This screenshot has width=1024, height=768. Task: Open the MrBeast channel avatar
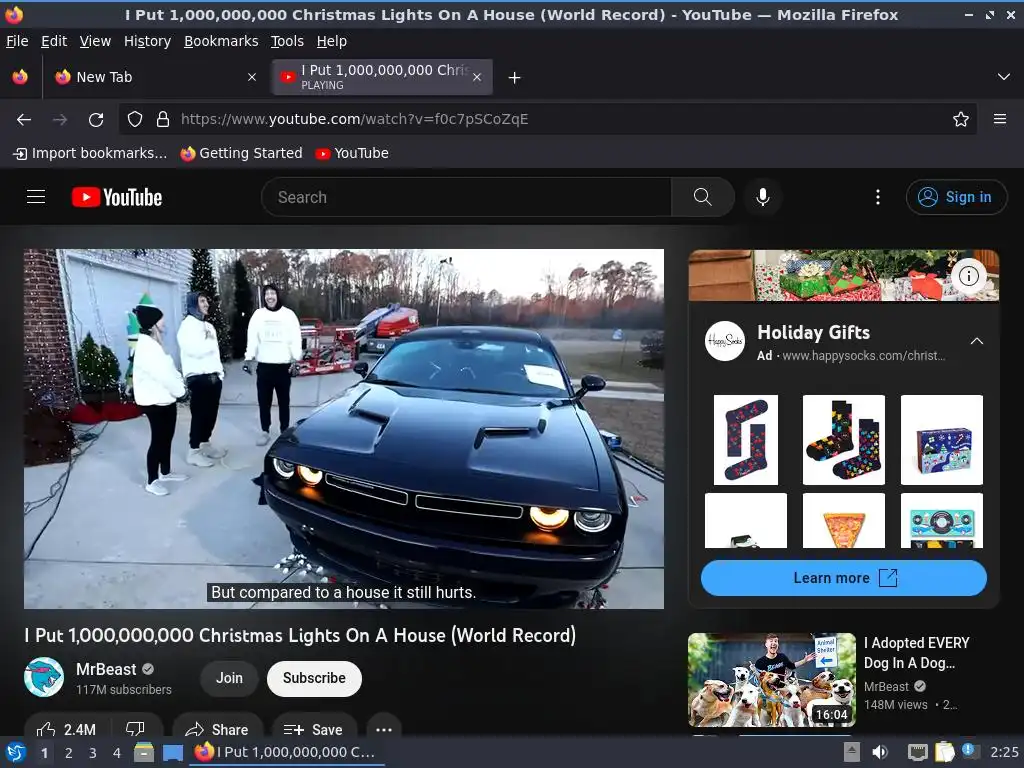click(44, 677)
